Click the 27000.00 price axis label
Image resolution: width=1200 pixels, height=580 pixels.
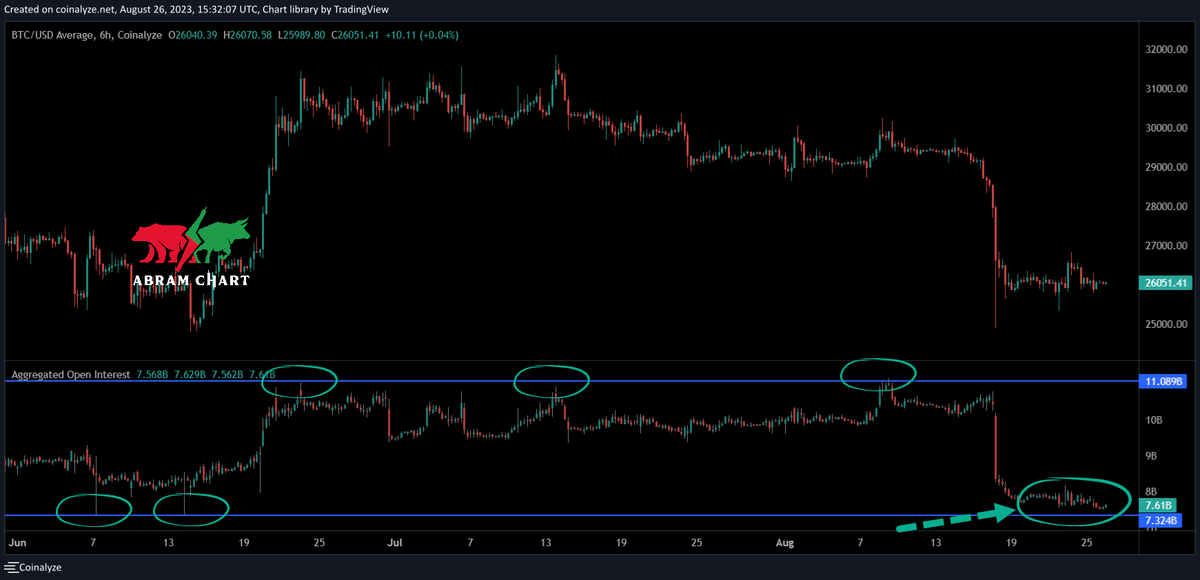(x=1166, y=246)
